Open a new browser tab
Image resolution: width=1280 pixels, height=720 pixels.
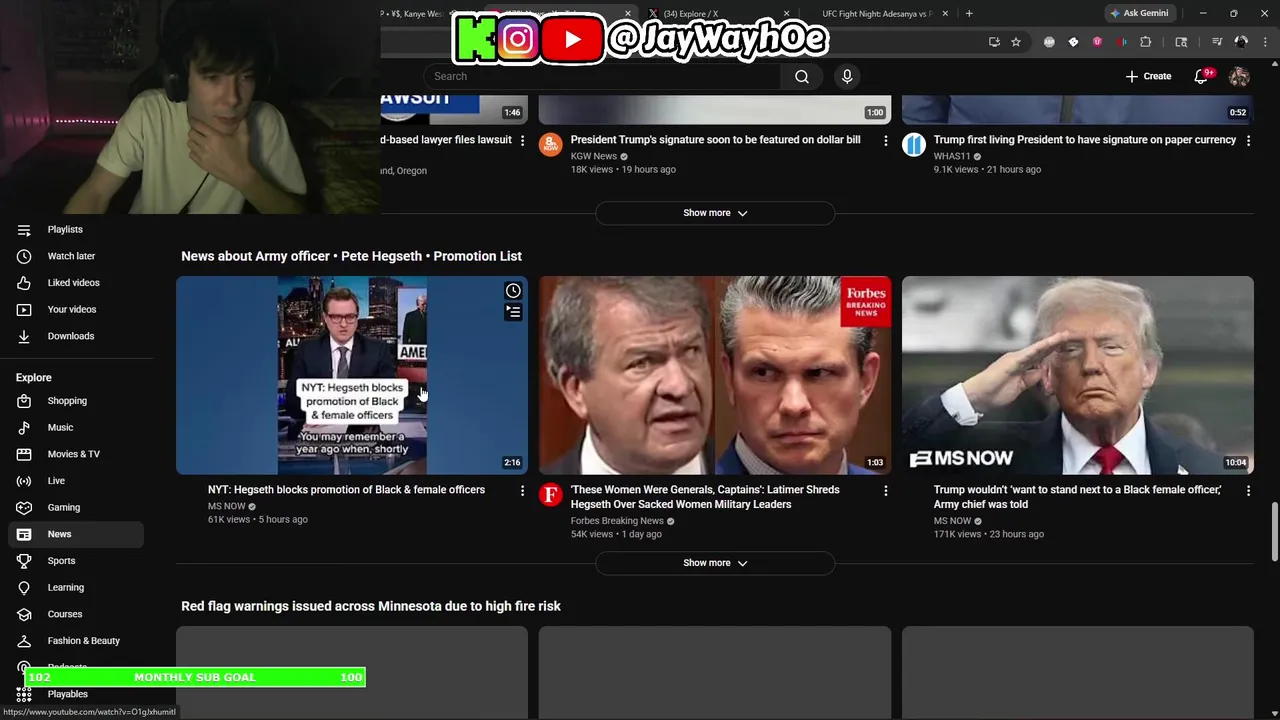point(969,14)
